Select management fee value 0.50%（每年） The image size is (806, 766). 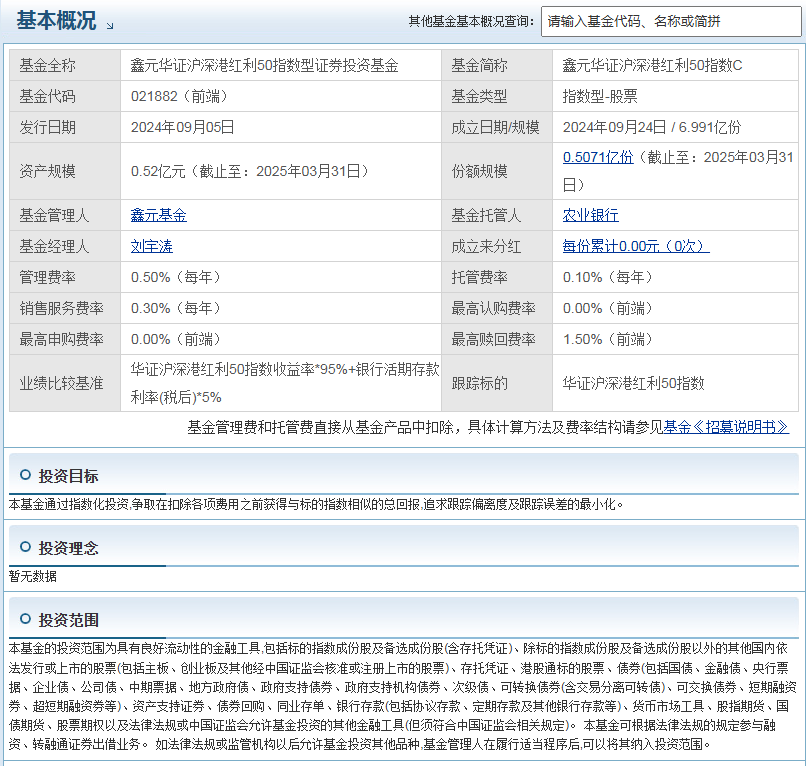point(176,277)
